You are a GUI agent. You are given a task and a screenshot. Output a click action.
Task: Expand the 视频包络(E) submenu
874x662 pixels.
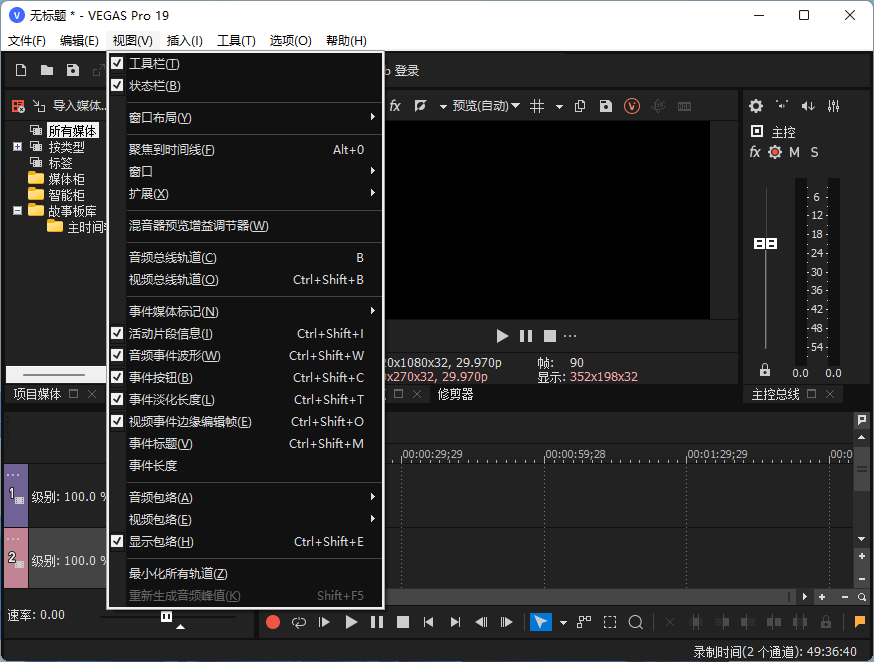246,519
